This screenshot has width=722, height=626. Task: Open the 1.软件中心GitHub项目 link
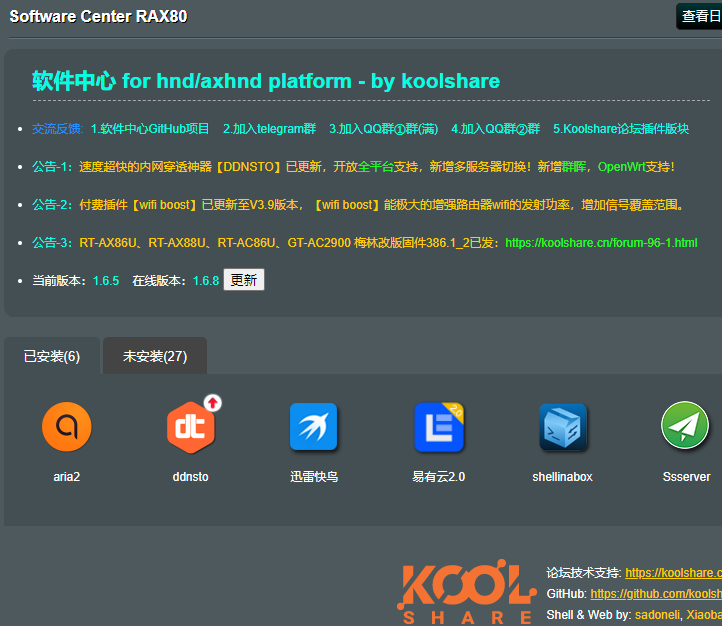150,128
